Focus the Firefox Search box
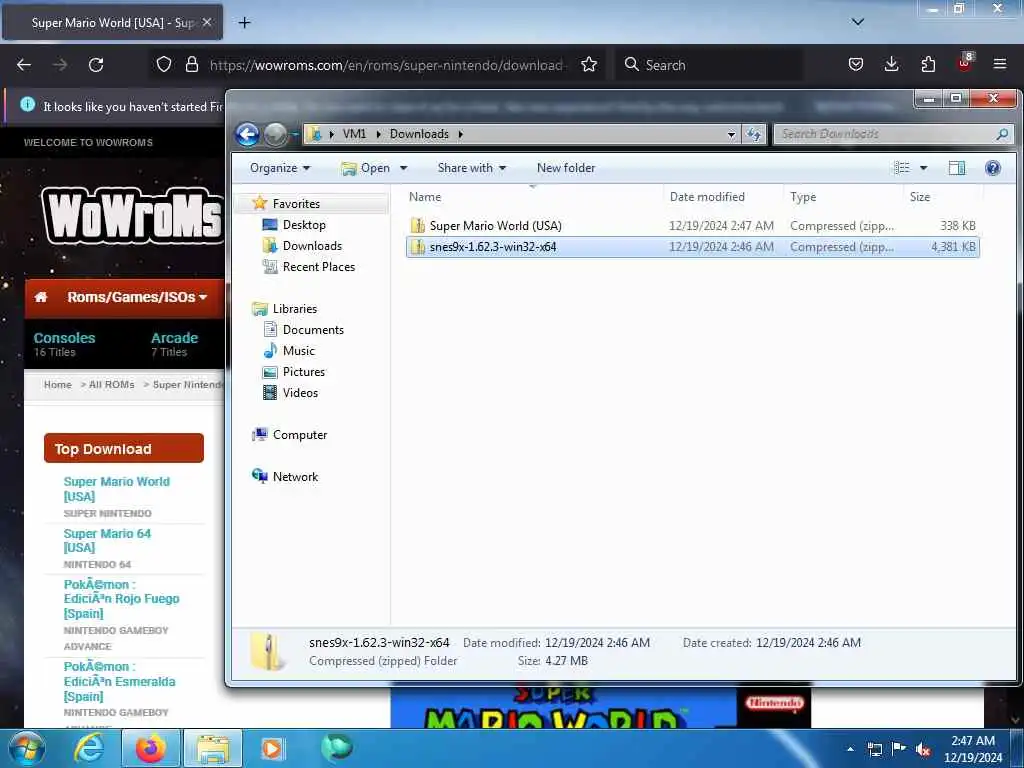 coord(709,65)
